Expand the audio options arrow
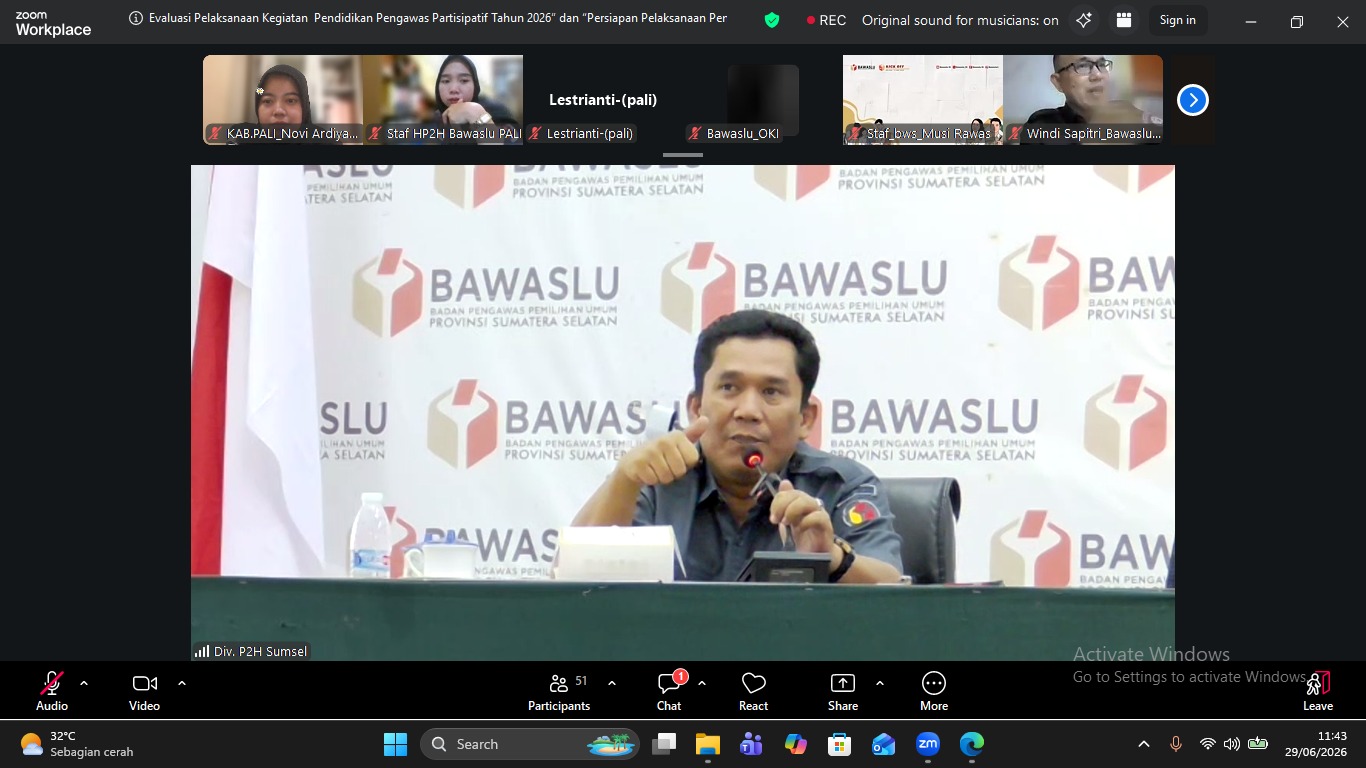Image resolution: width=1366 pixels, height=768 pixels. (84, 684)
